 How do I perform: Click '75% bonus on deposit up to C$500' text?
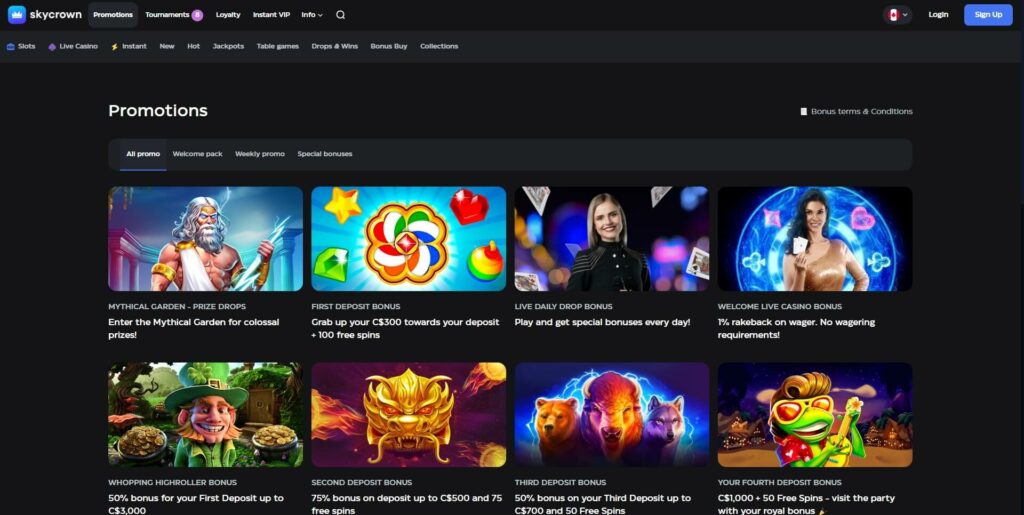392,498
